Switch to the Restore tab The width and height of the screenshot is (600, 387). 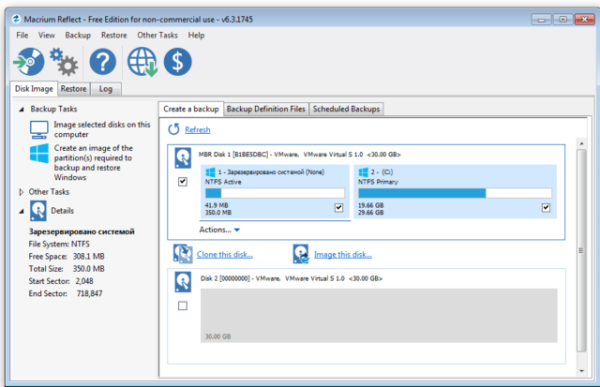pos(73,89)
